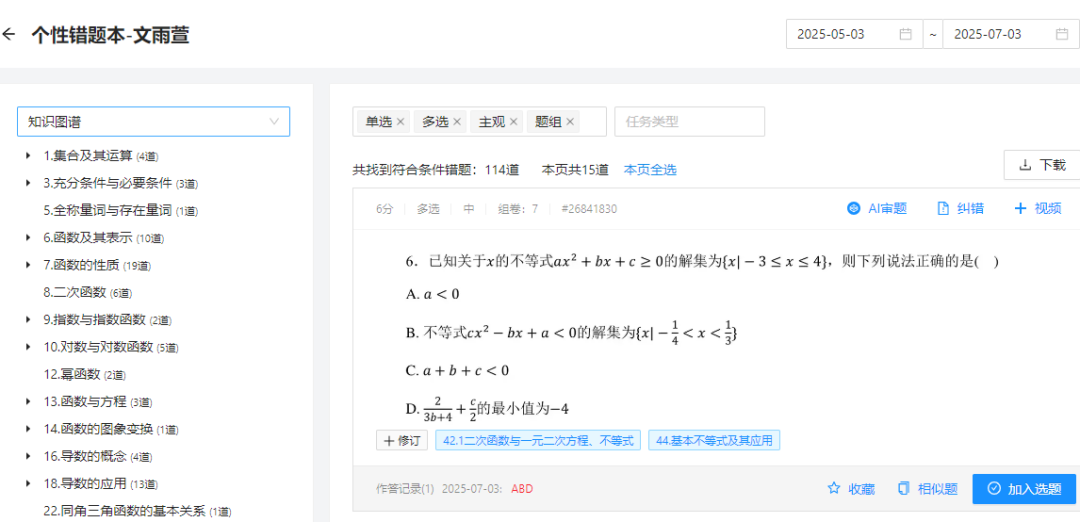Go back using the left arrow icon

point(8,34)
